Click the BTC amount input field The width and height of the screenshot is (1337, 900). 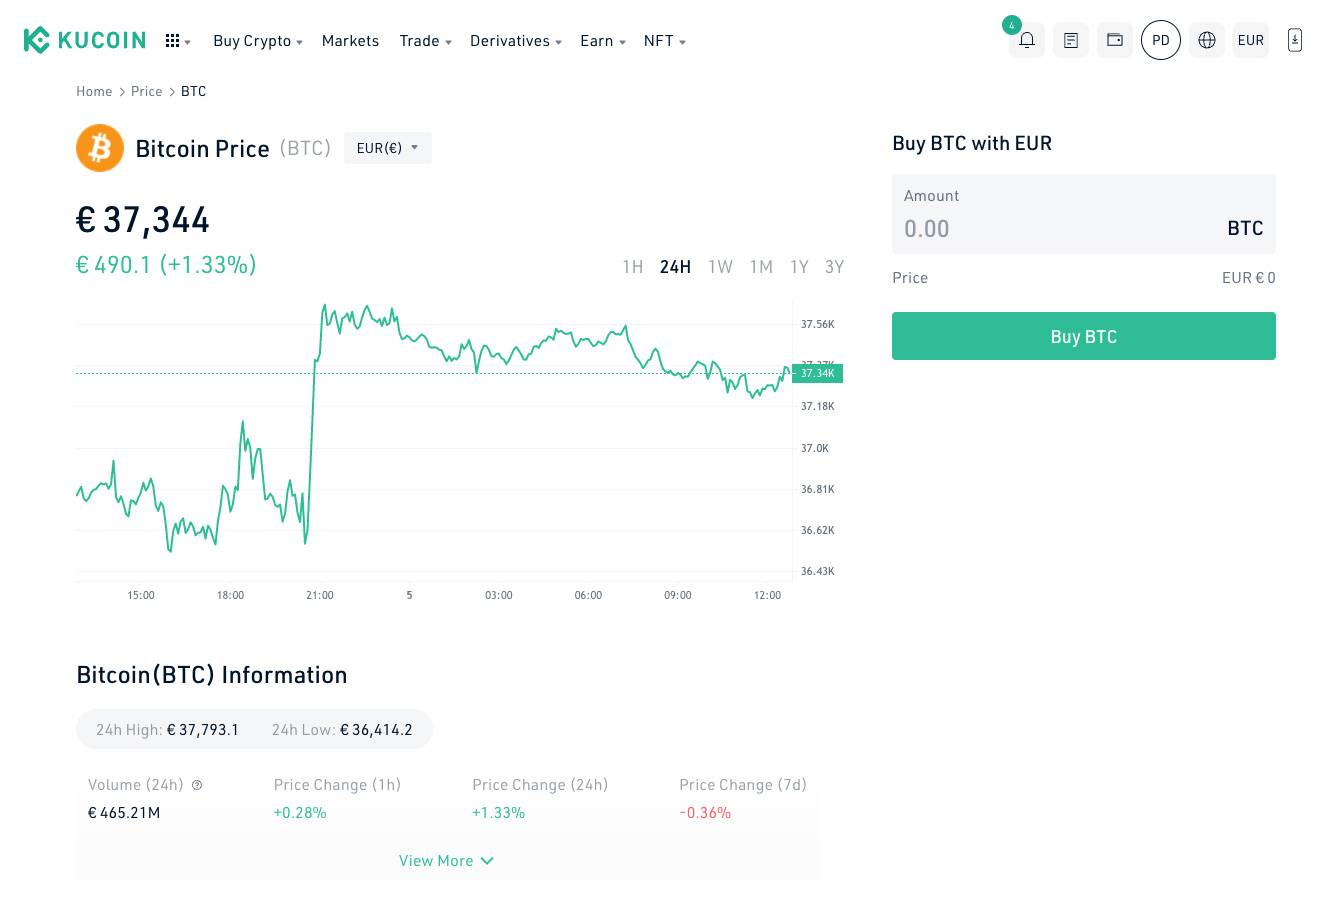point(1060,228)
